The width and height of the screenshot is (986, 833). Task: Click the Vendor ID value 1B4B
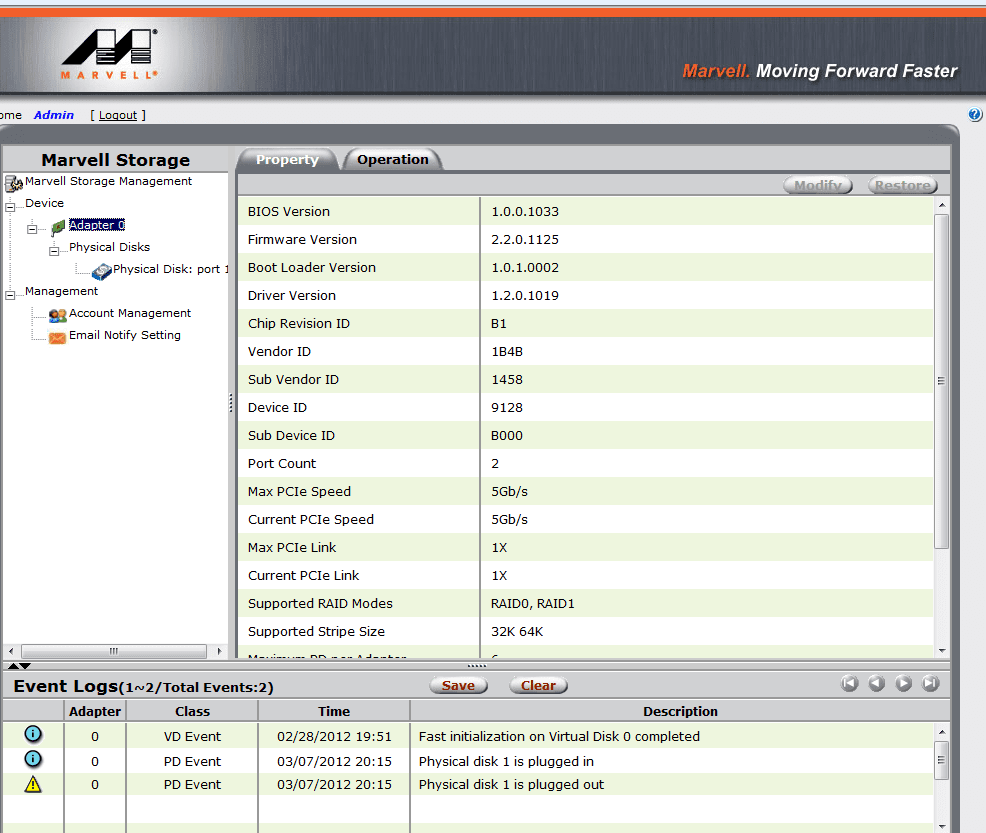pyautogui.click(x=507, y=351)
